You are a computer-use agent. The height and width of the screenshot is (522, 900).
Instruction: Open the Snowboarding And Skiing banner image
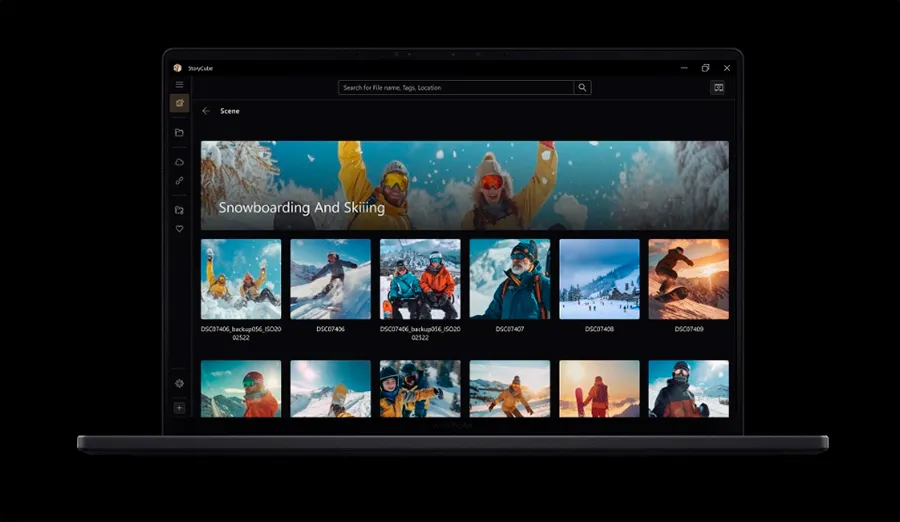pyautogui.click(x=464, y=185)
